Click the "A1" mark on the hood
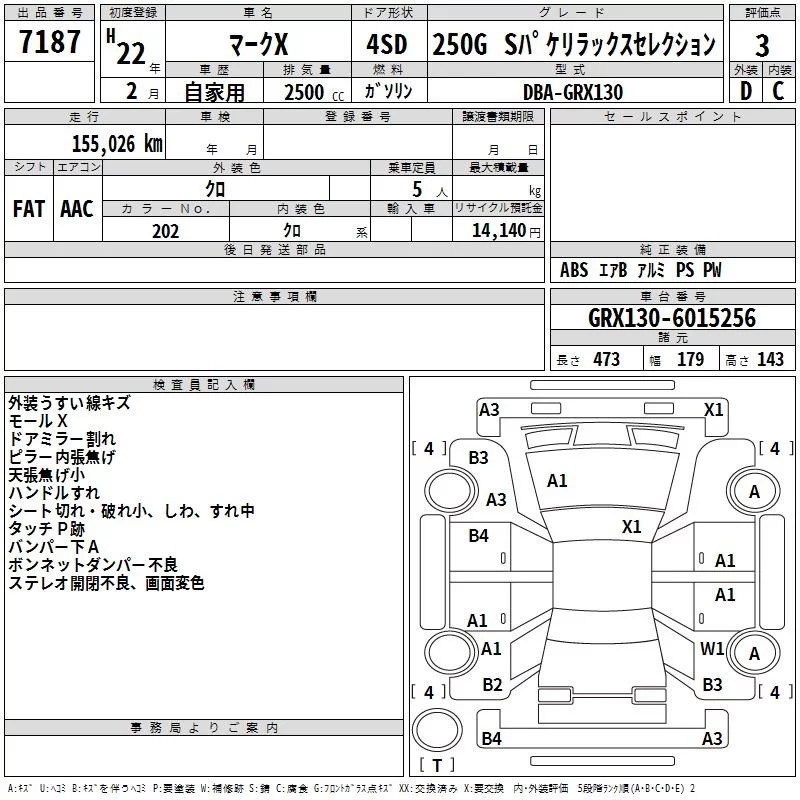Screen dimensions: 800x800 click(557, 481)
